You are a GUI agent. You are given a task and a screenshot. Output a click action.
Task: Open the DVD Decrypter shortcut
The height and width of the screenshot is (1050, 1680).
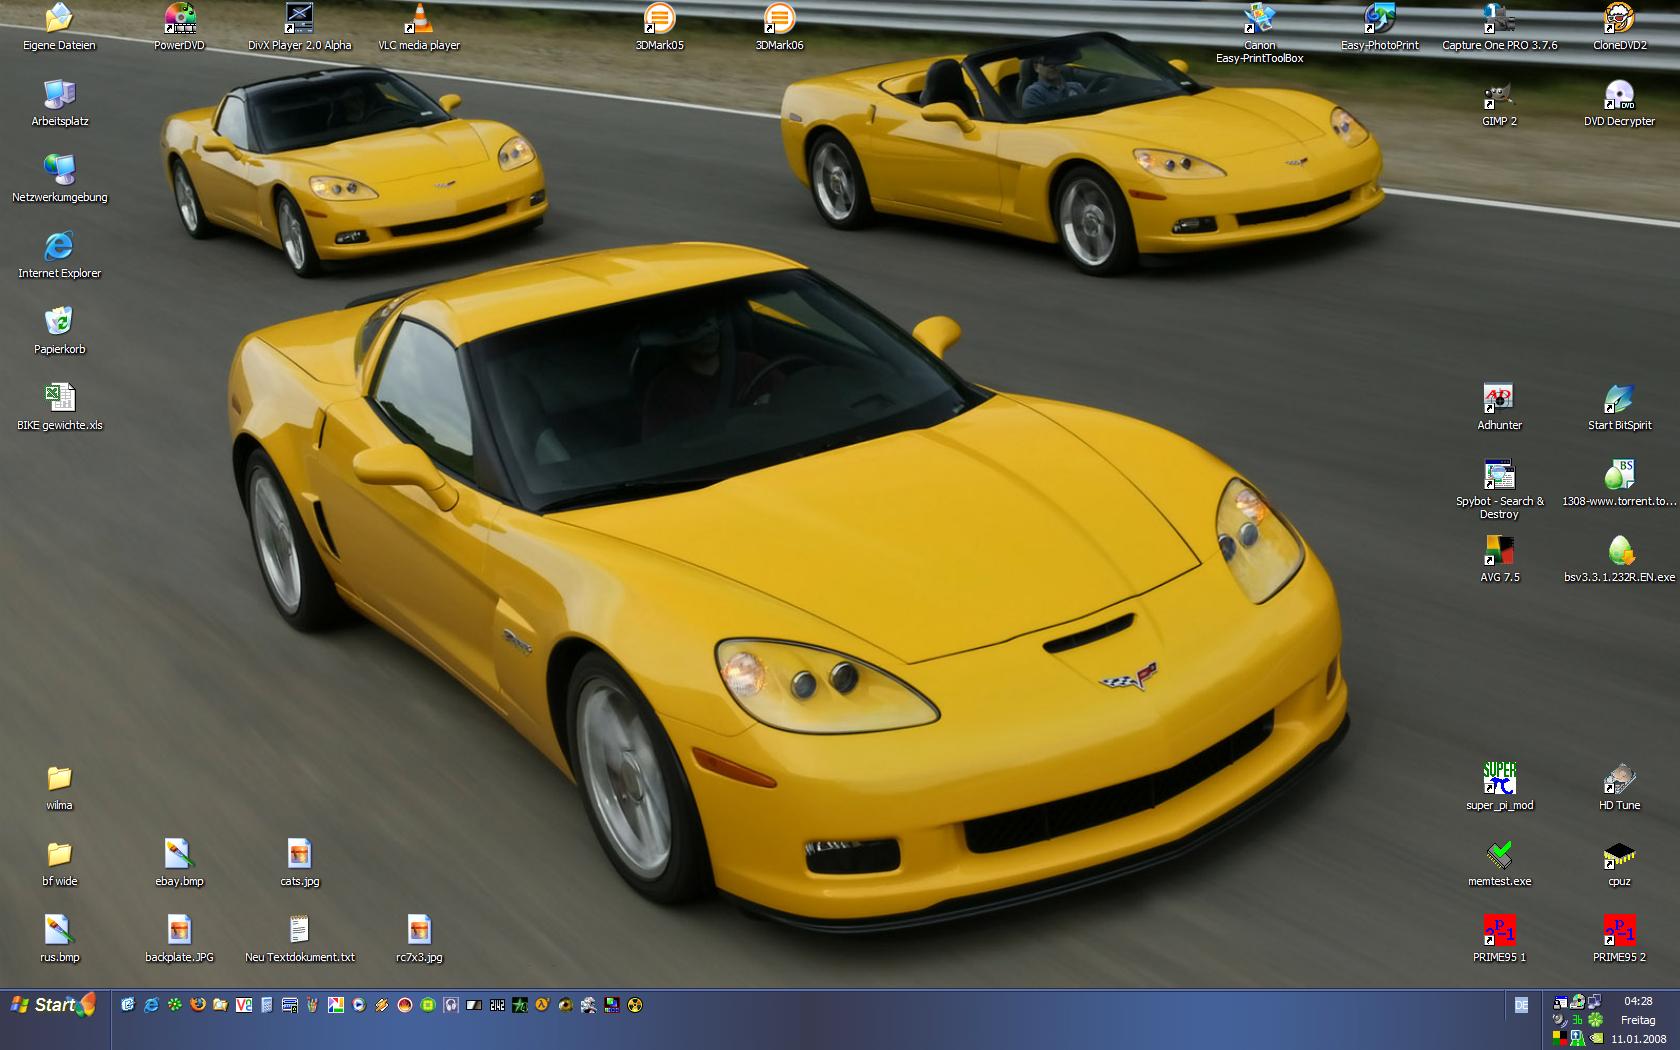(1618, 96)
